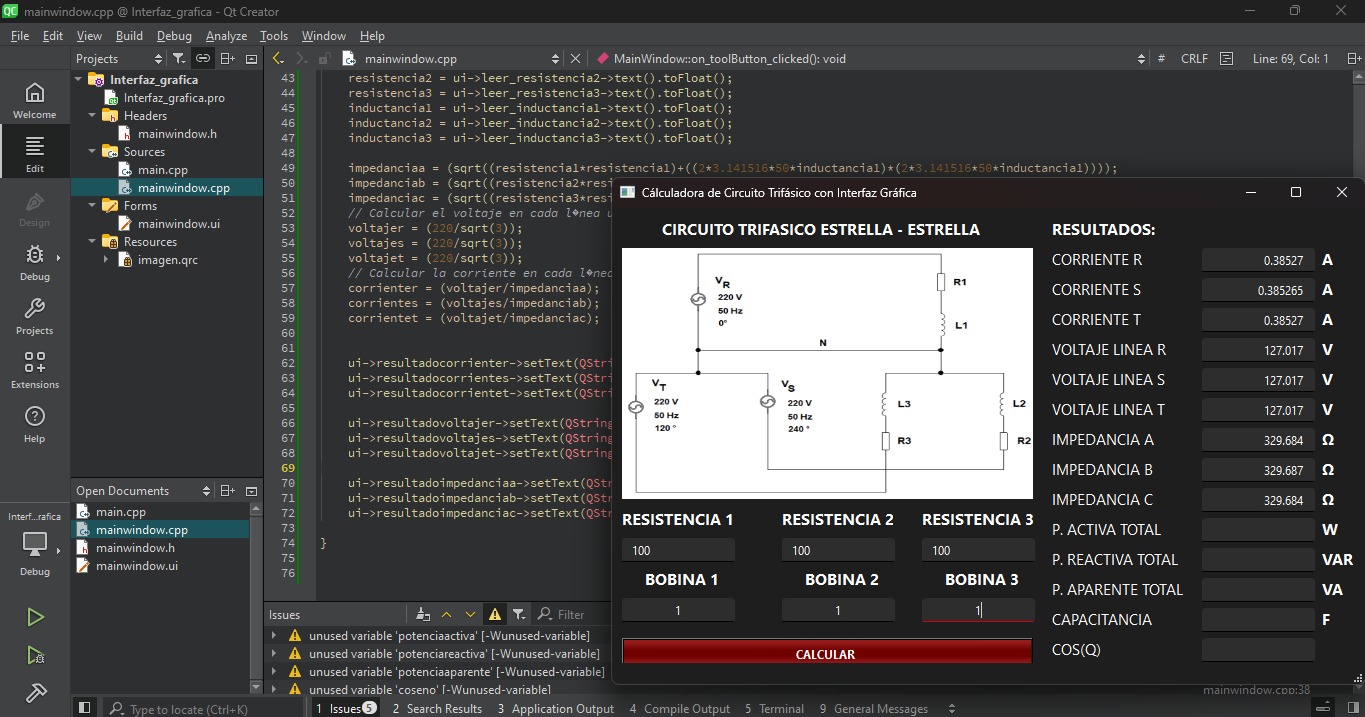Open the Analyze menu

(226, 36)
